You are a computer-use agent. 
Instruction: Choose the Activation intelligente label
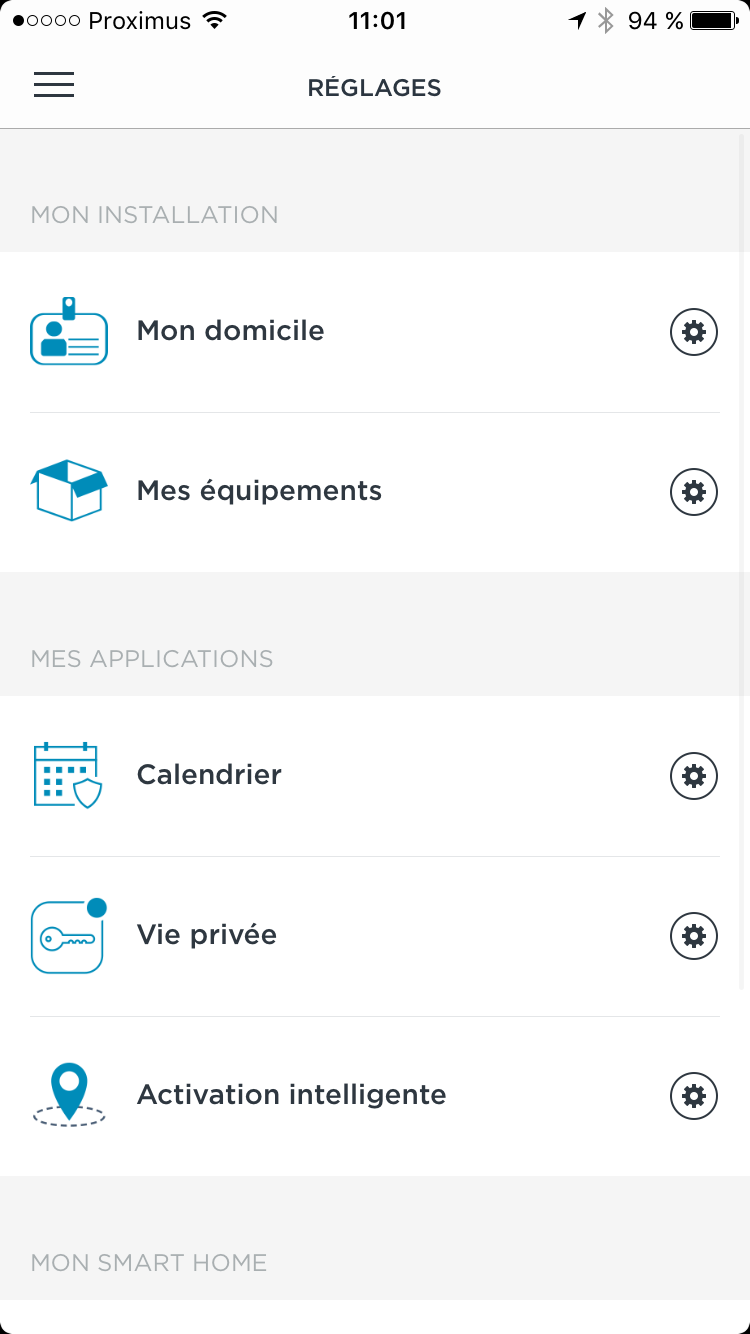[291, 1095]
